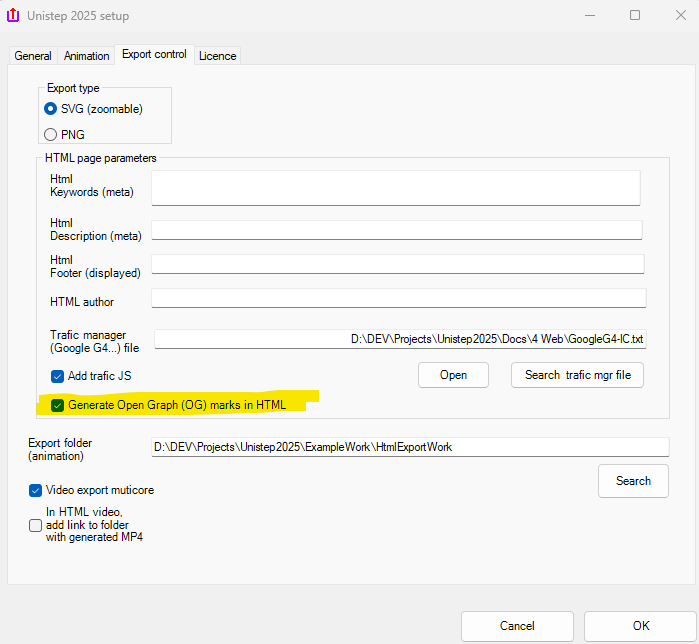
Task: Click the Export folder path field
Action: pos(408,447)
